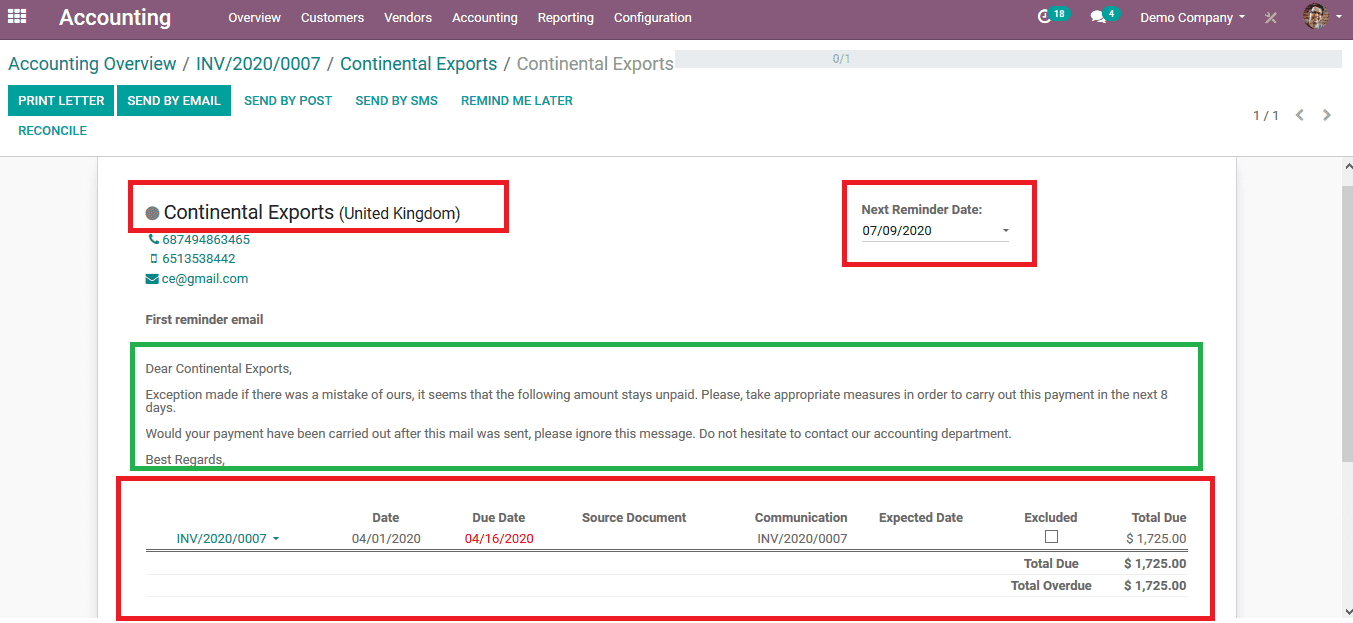Open the Demo Company switcher dropdown
Screen dimensions: 1353x623
(1192, 18)
